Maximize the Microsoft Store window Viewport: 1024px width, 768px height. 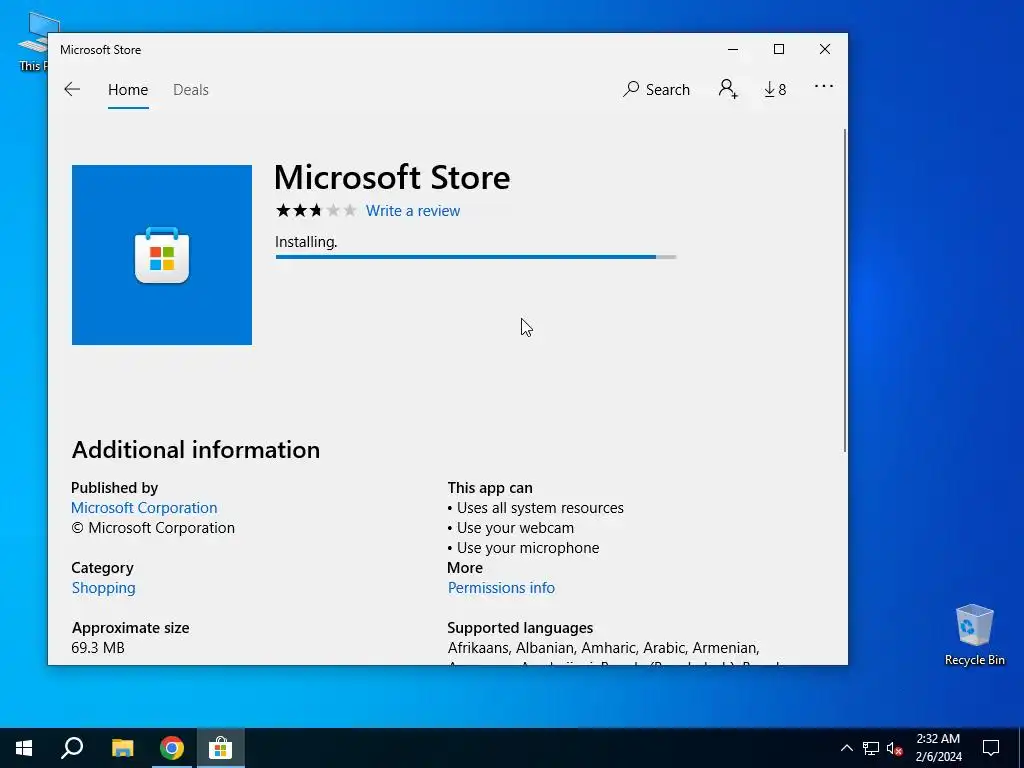778,50
